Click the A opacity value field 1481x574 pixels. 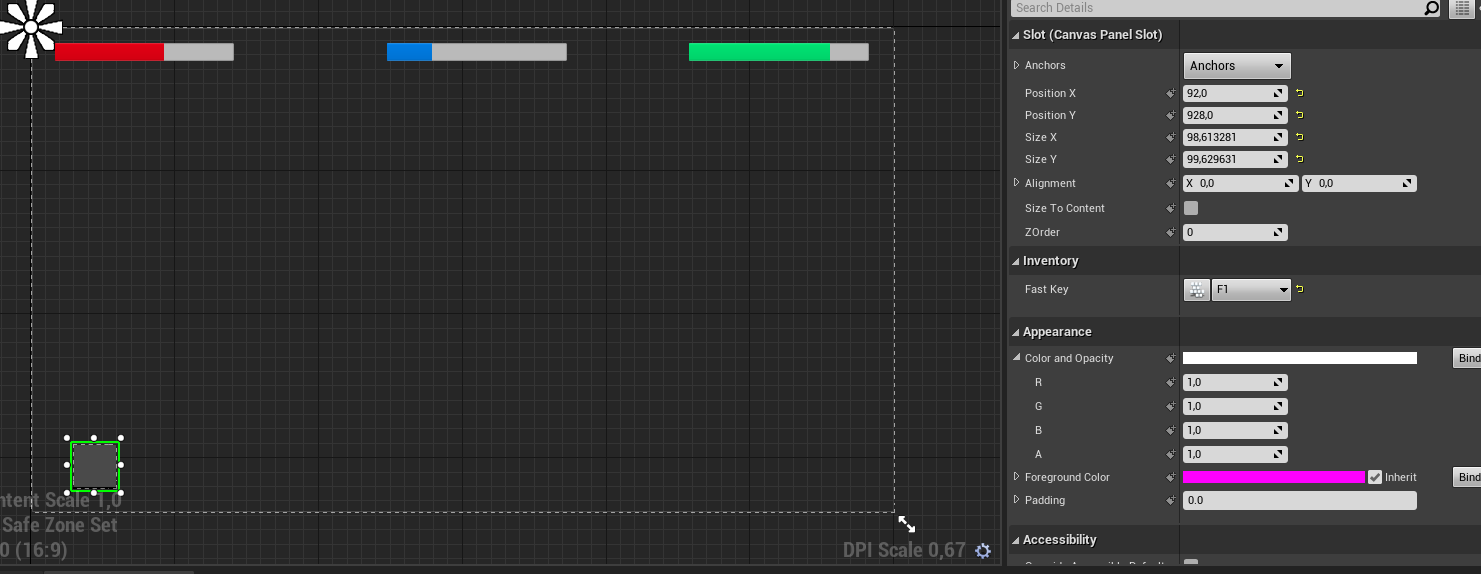pyautogui.click(x=1235, y=454)
